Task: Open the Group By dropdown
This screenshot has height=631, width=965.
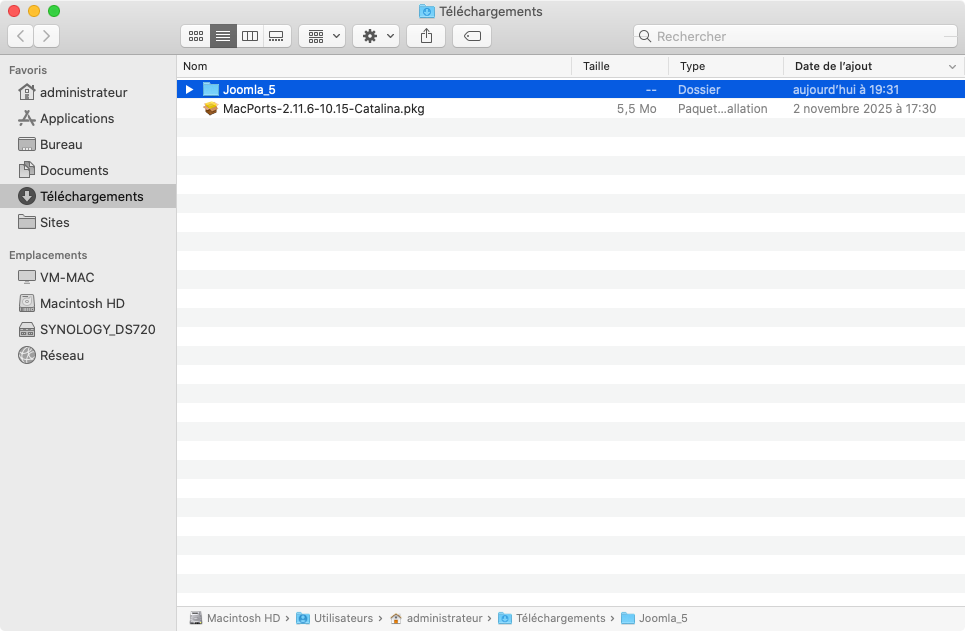Action: click(322, 36)
